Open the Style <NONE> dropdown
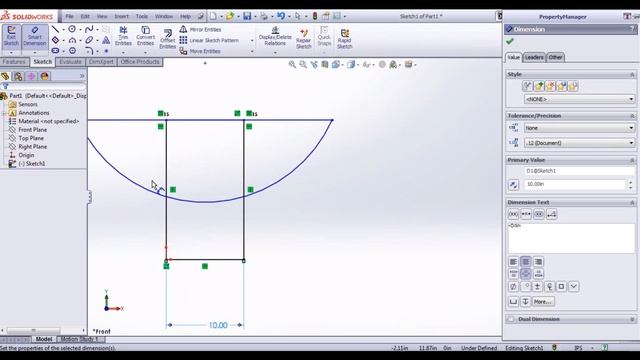Viewport: 640px width, 360px height. click(579, 99)
